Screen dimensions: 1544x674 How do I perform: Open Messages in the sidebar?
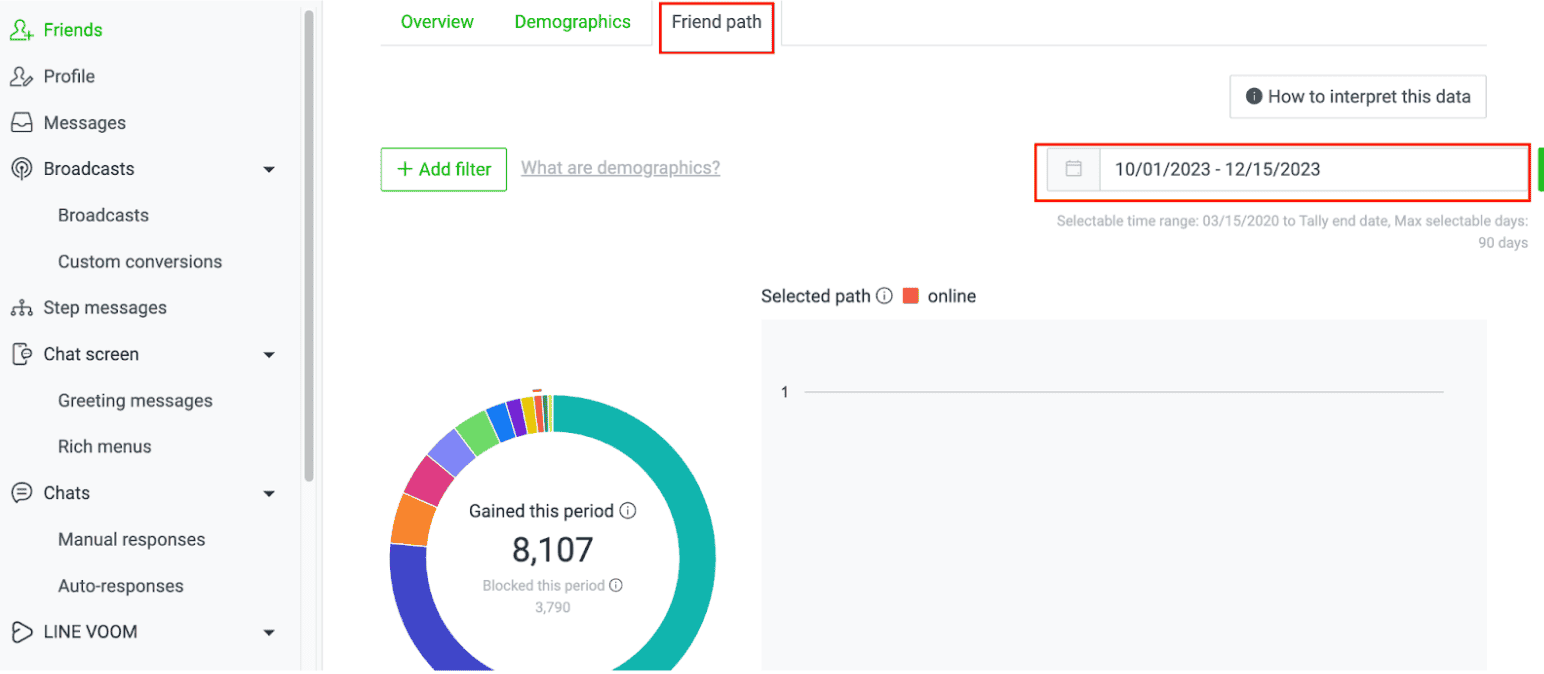(85, 123)
